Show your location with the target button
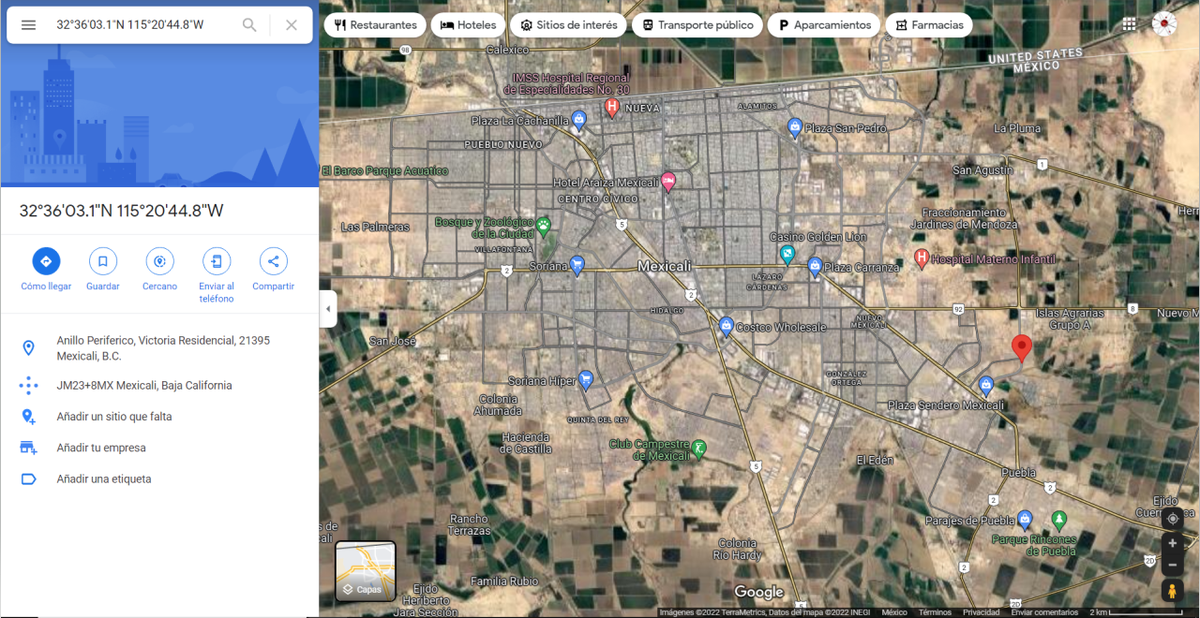Image resolution: width=1200 pixels, height=618 pixels. pos(1172,518)
